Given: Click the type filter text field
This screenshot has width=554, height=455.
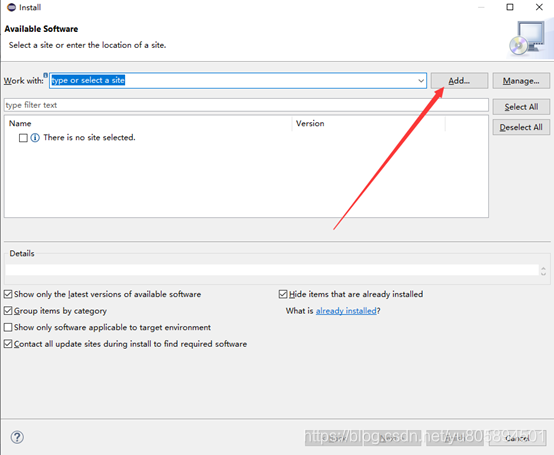Looking at the screenshot, I should click(246, 105).
